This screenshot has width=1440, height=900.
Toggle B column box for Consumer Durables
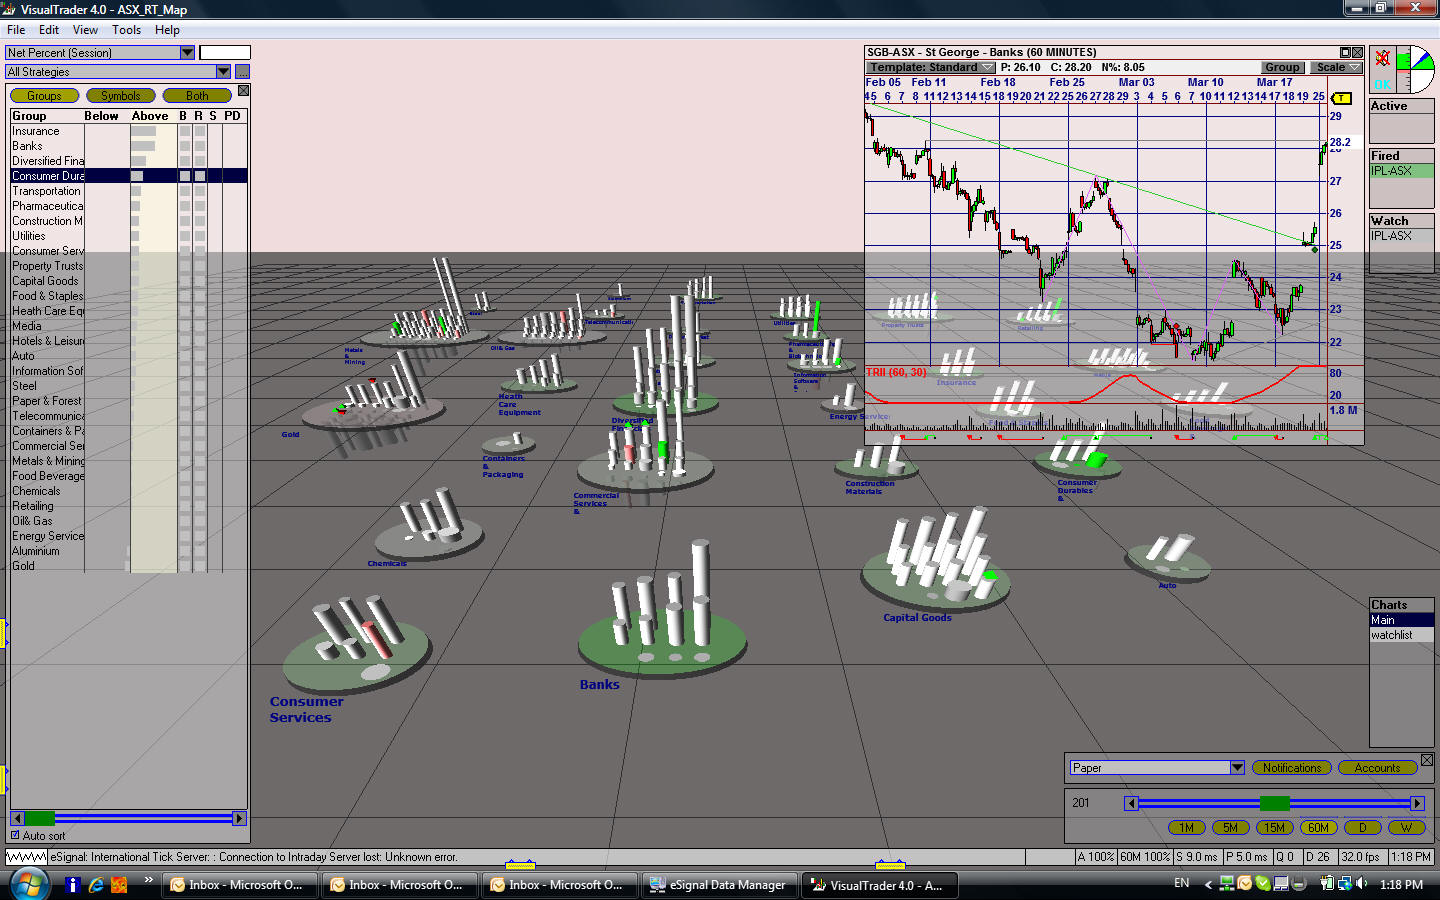[x=184, y=176]
